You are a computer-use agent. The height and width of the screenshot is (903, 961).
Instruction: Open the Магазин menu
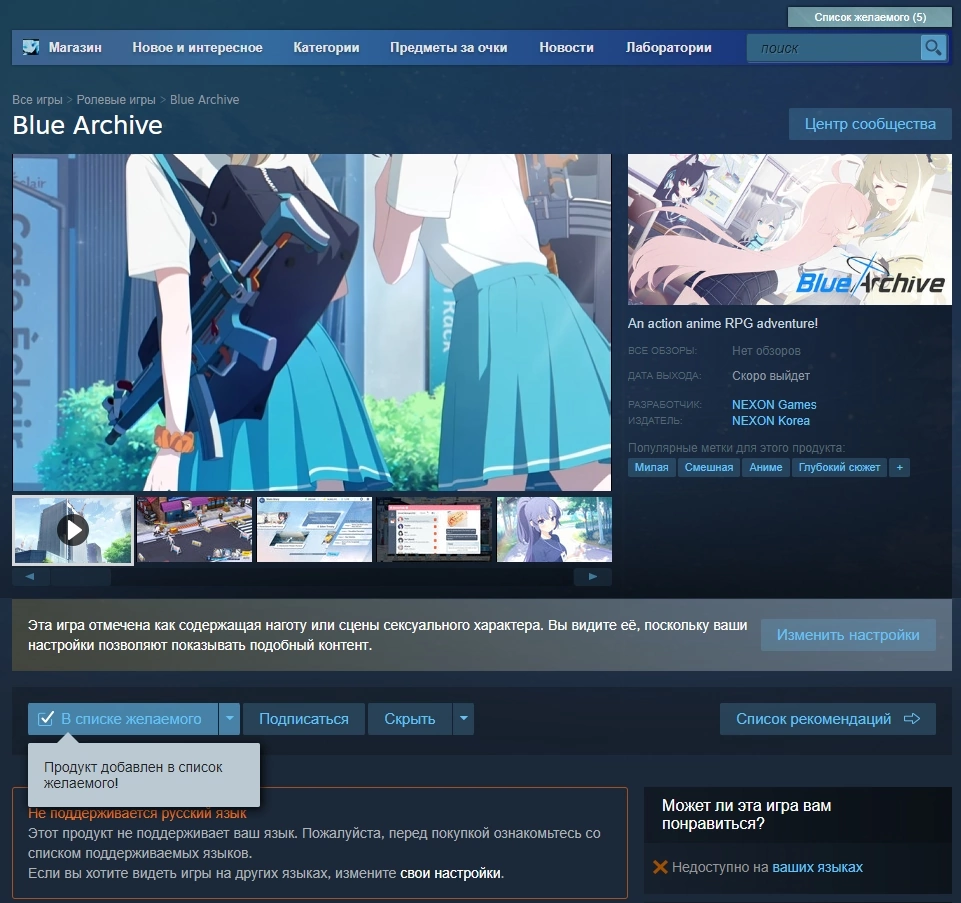point(75,47)
